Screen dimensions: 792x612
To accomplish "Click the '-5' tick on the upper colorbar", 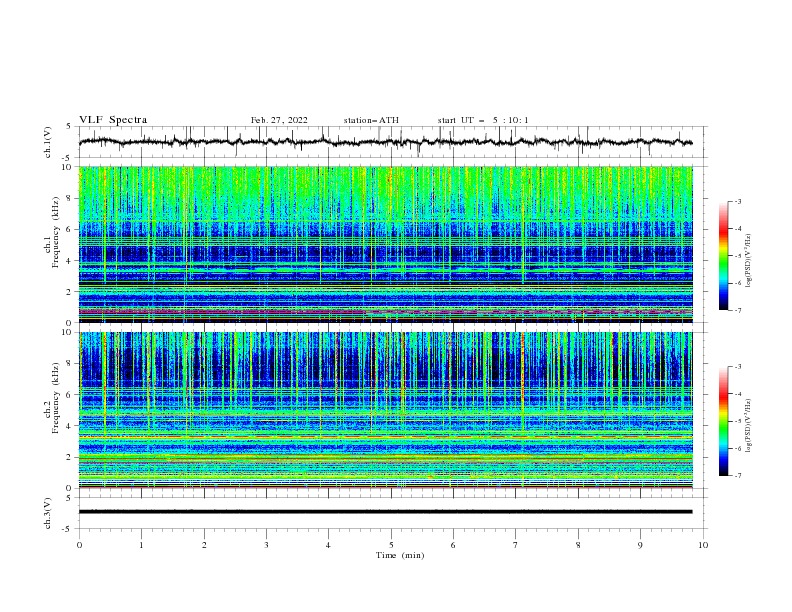I will click(x=737, y=256).
